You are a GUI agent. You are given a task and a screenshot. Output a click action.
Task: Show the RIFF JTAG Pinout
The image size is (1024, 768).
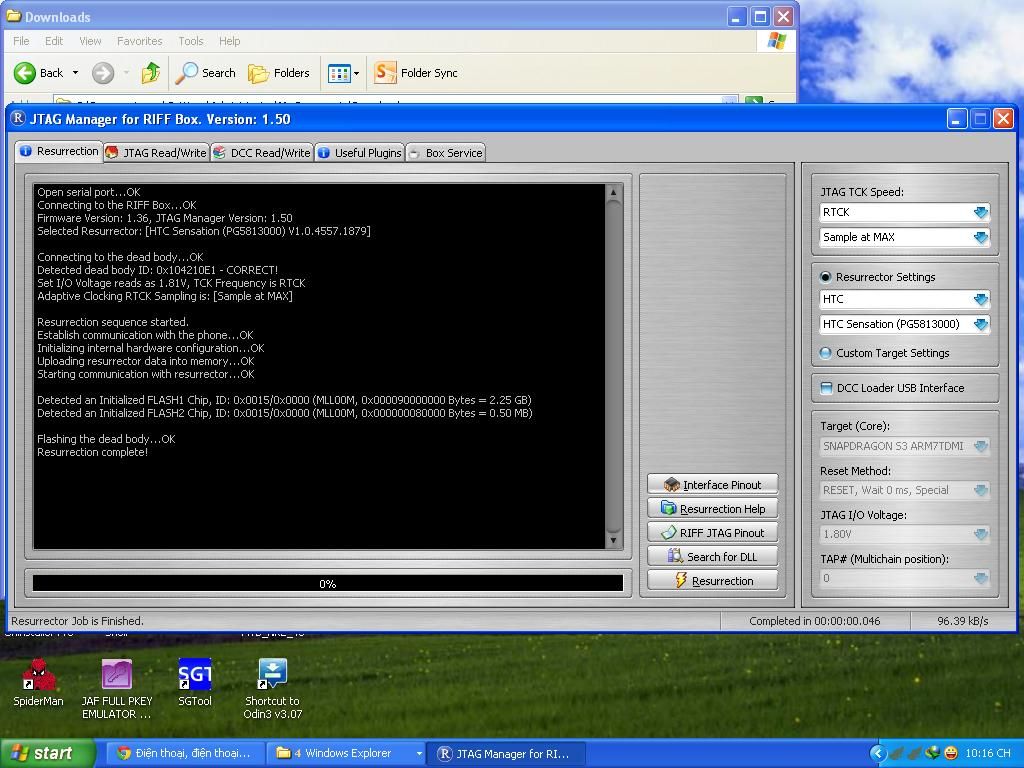pos(712,533)
